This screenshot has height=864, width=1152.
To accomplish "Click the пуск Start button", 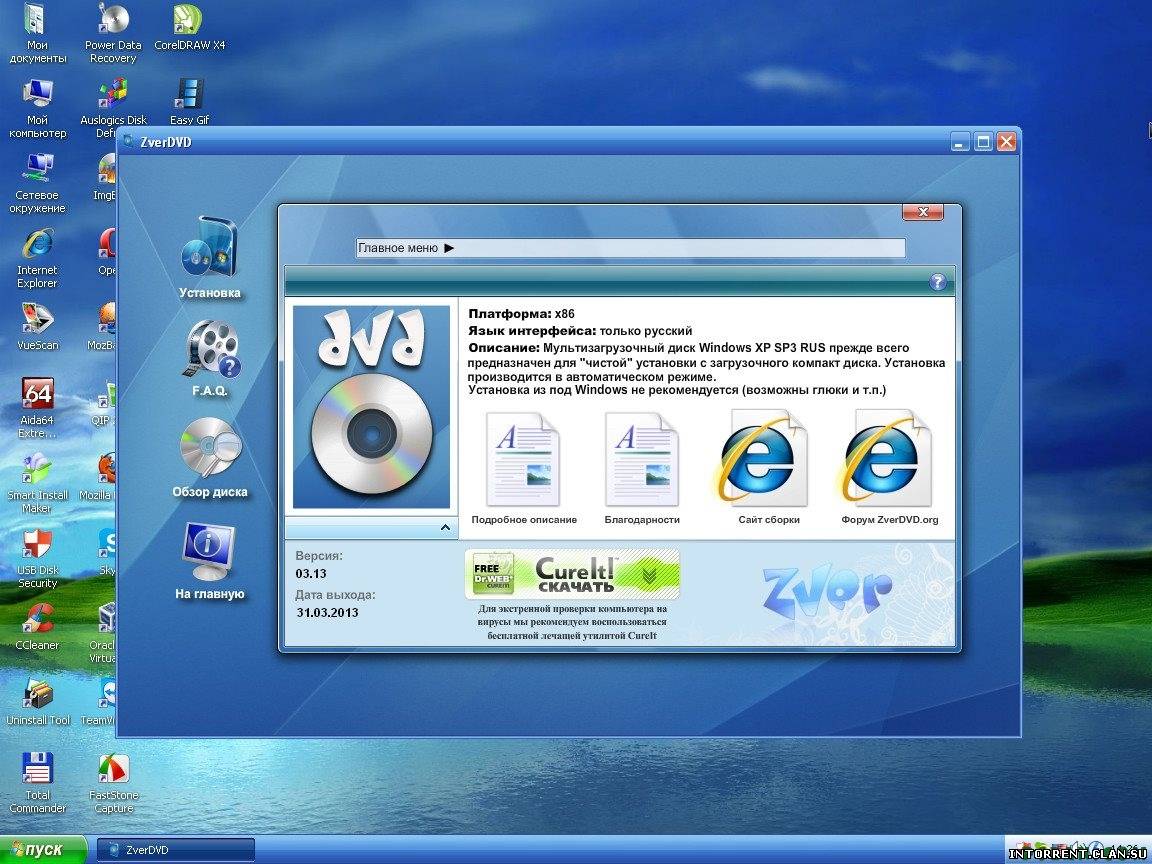I will pos(43,850).
